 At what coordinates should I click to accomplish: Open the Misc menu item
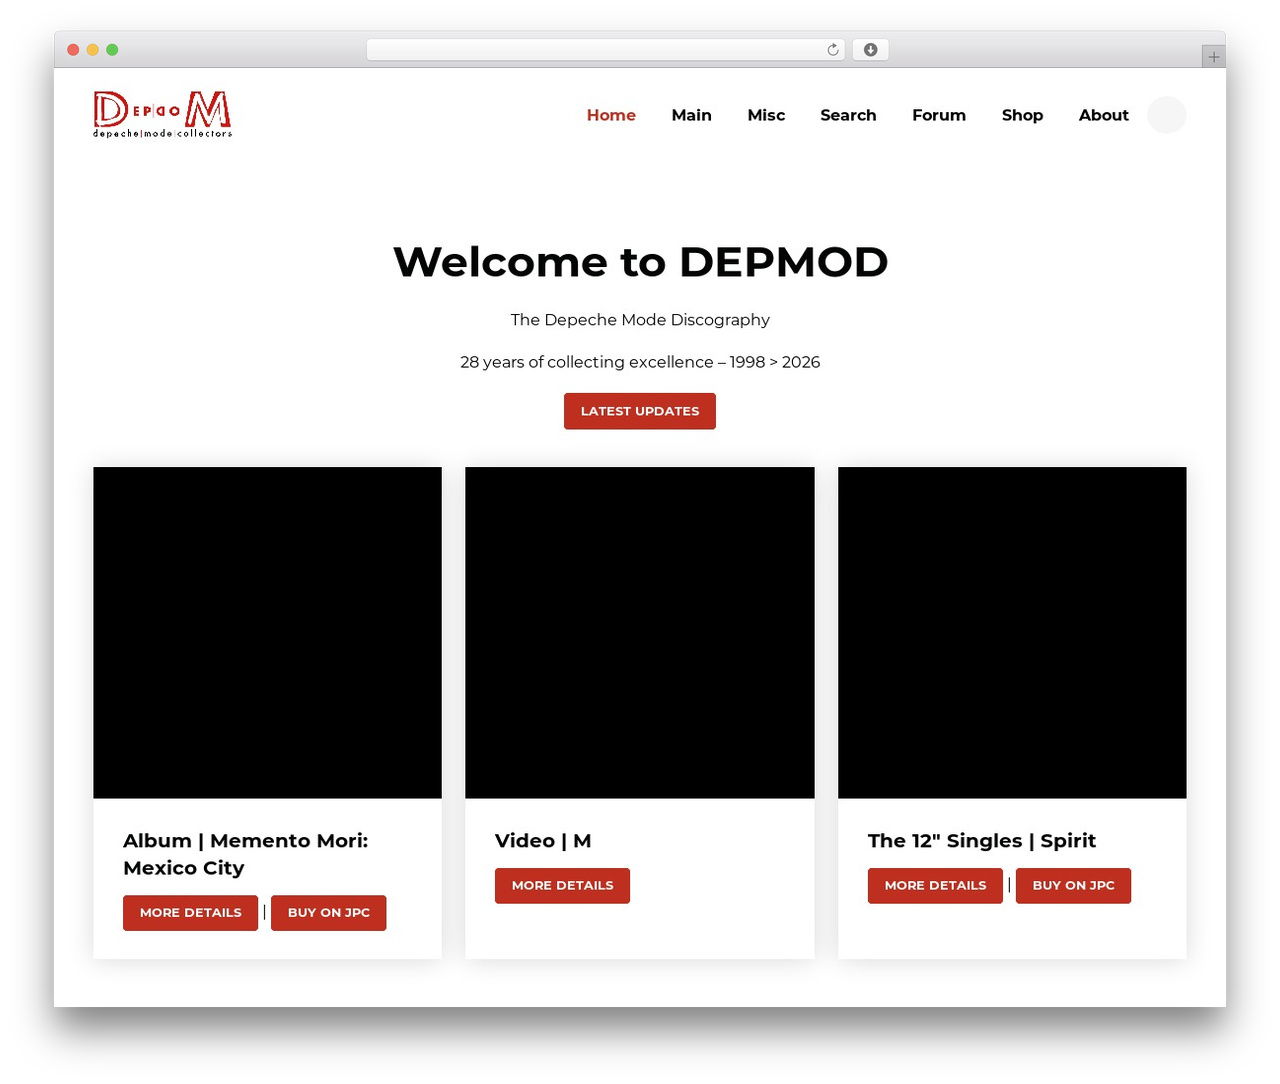pos(766,115)
